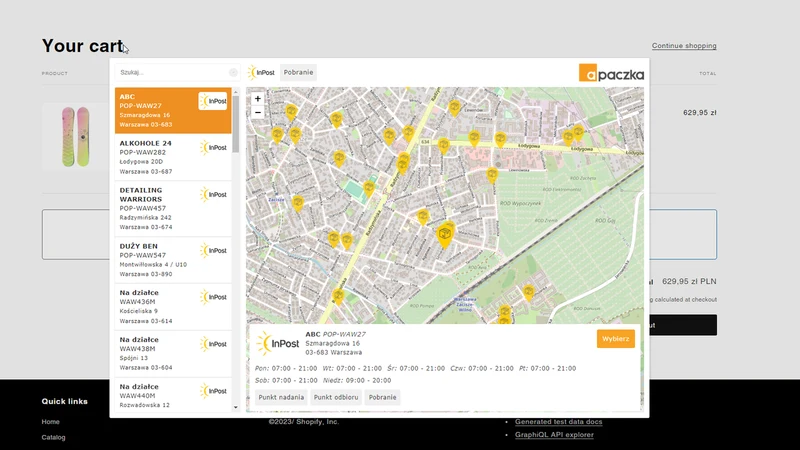Click "Your cart" heading text
Screen dimensions: 800x450
(x=82, y=46)
